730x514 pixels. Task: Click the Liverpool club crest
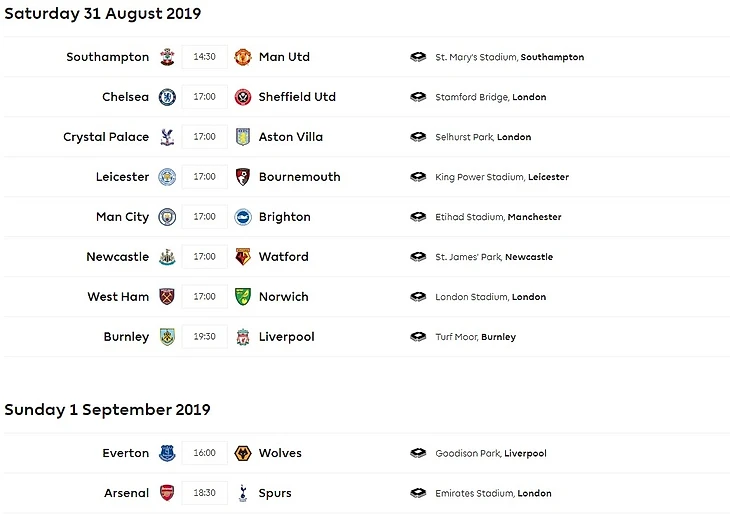242,337
